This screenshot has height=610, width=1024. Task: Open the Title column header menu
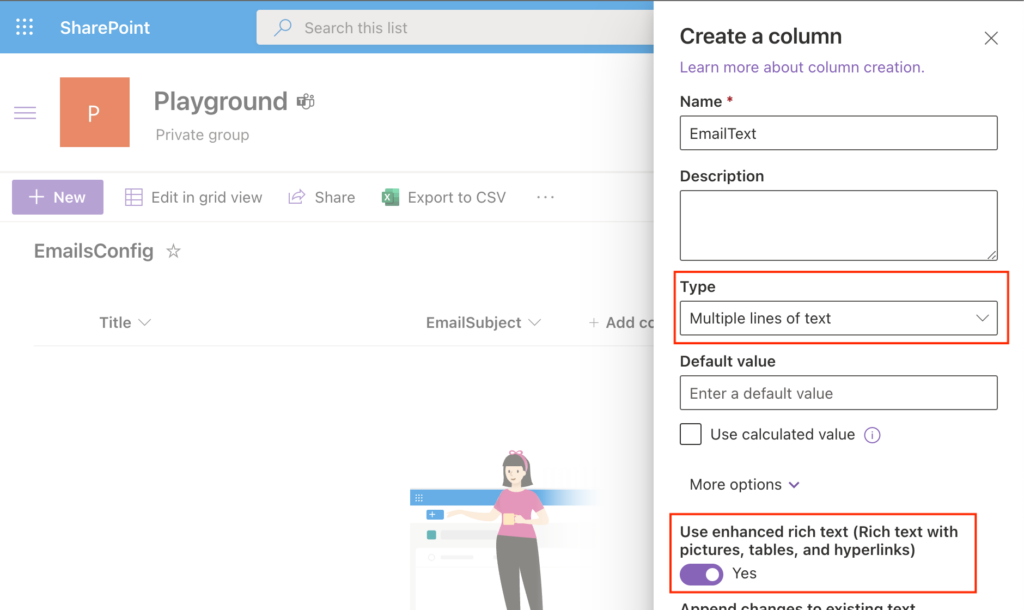(125, 323)
